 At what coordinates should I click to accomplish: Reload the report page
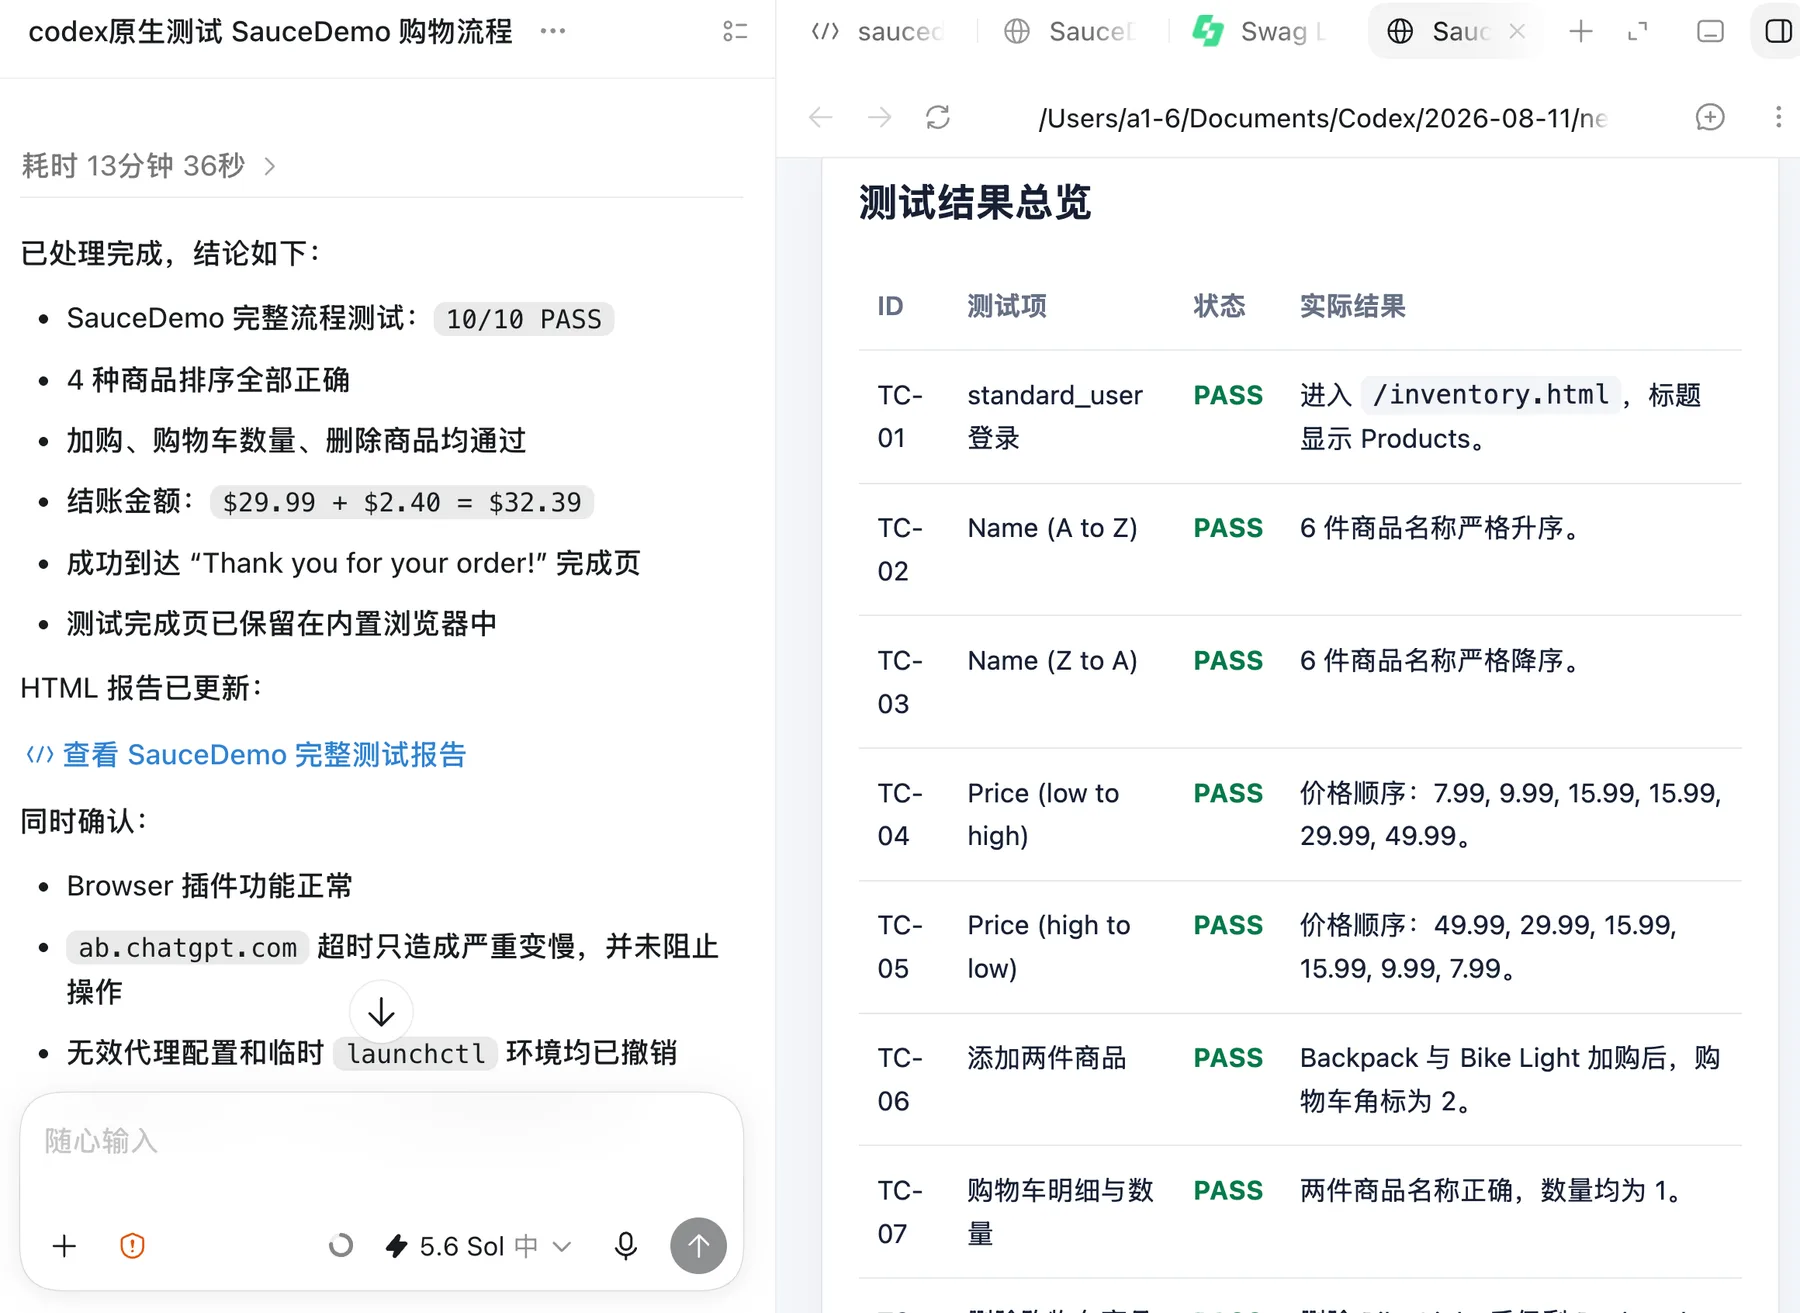[938, 118]
